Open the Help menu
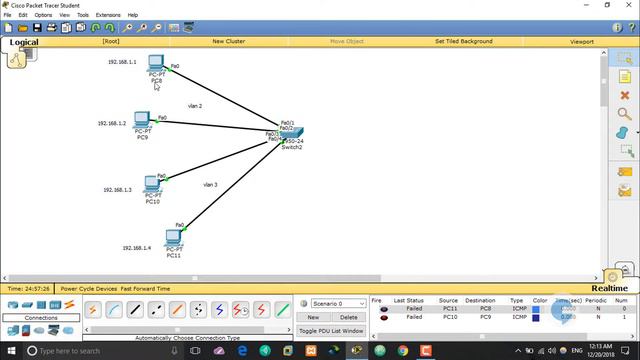The image size is (640, 360). 133,15
